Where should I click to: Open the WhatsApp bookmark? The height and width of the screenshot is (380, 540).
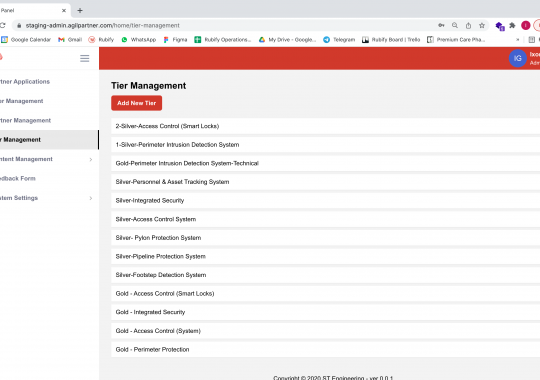(x=138, y=40)
